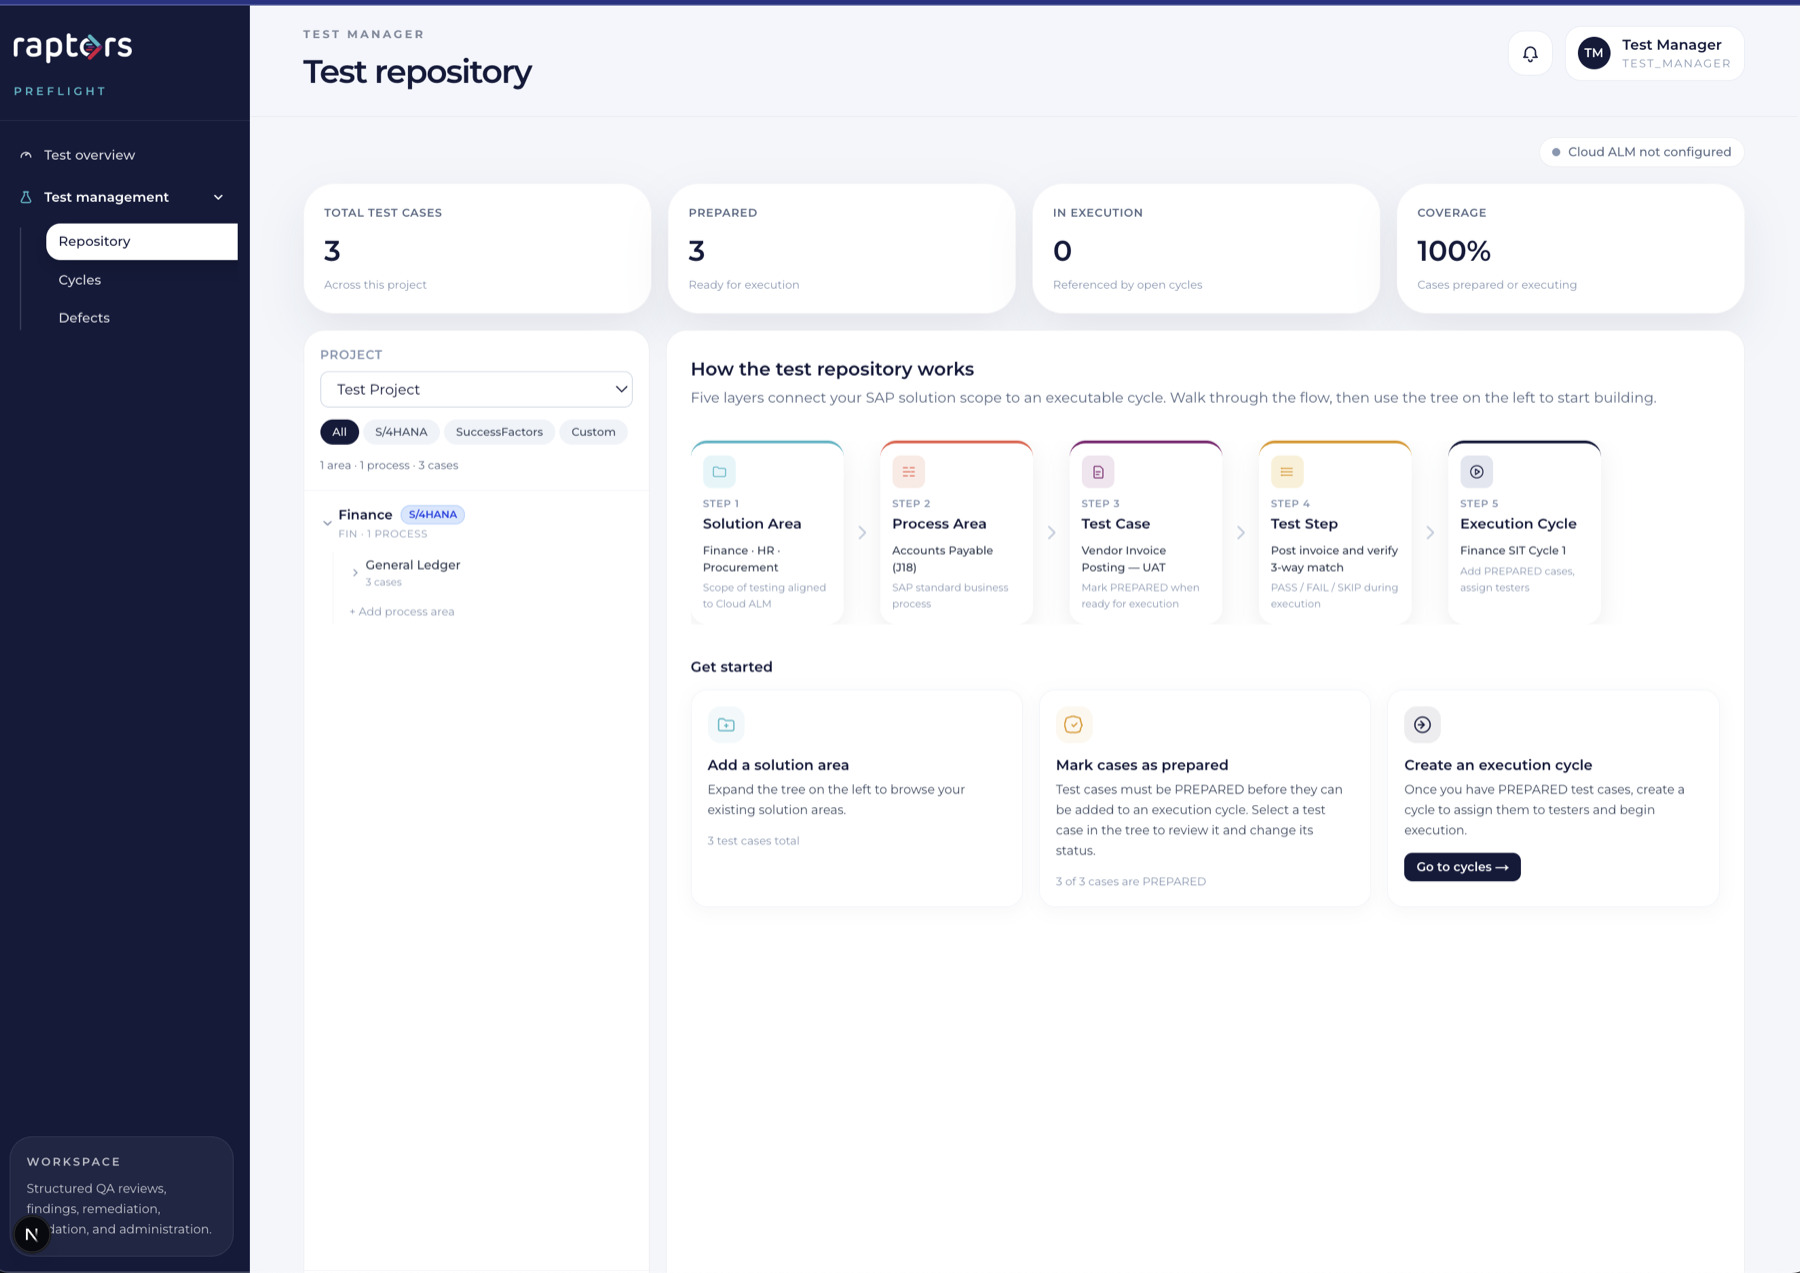
Task: Open the notifications bell
Action: 1529,53
